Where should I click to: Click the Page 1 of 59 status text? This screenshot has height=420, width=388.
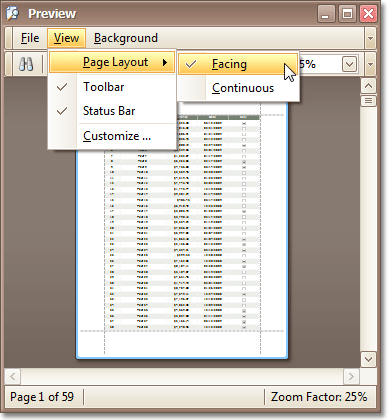click(42, 397)
